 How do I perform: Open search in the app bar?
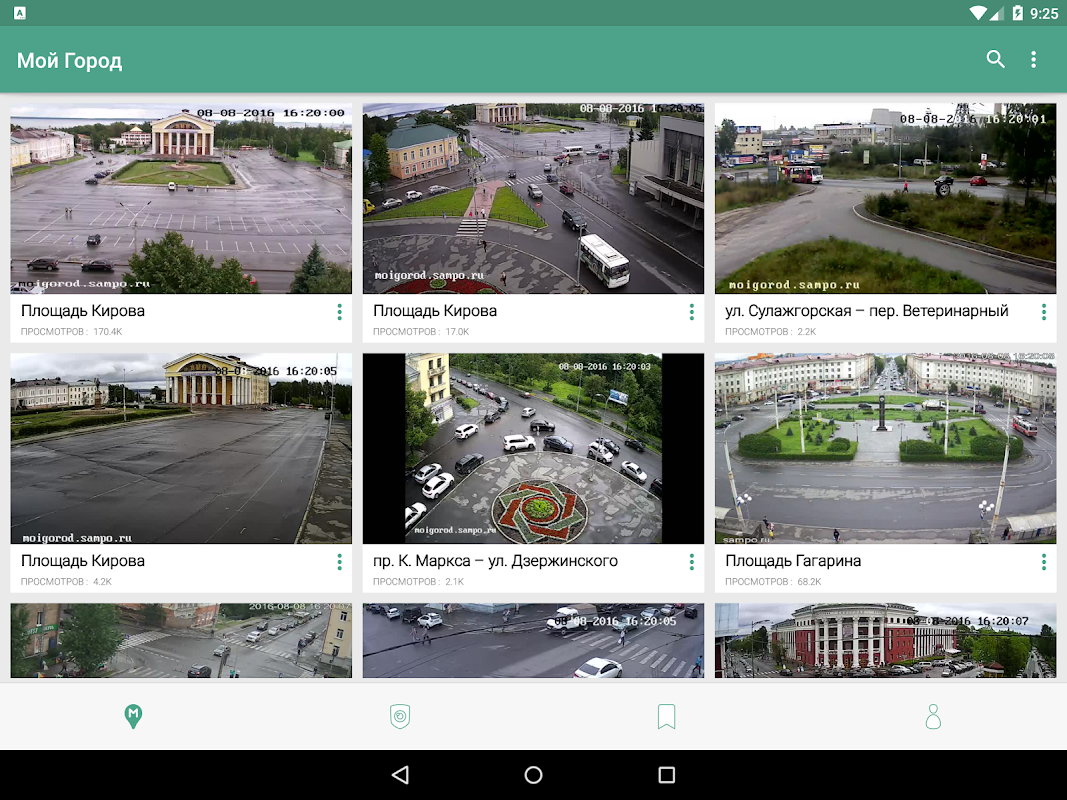click(x=996, y=60)
